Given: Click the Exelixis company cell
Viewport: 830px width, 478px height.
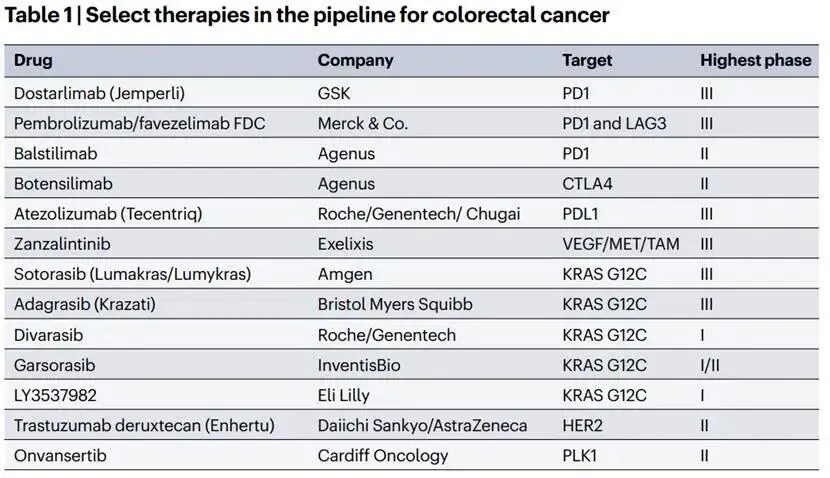Looking at the screenshot, I should coord(346,244).
